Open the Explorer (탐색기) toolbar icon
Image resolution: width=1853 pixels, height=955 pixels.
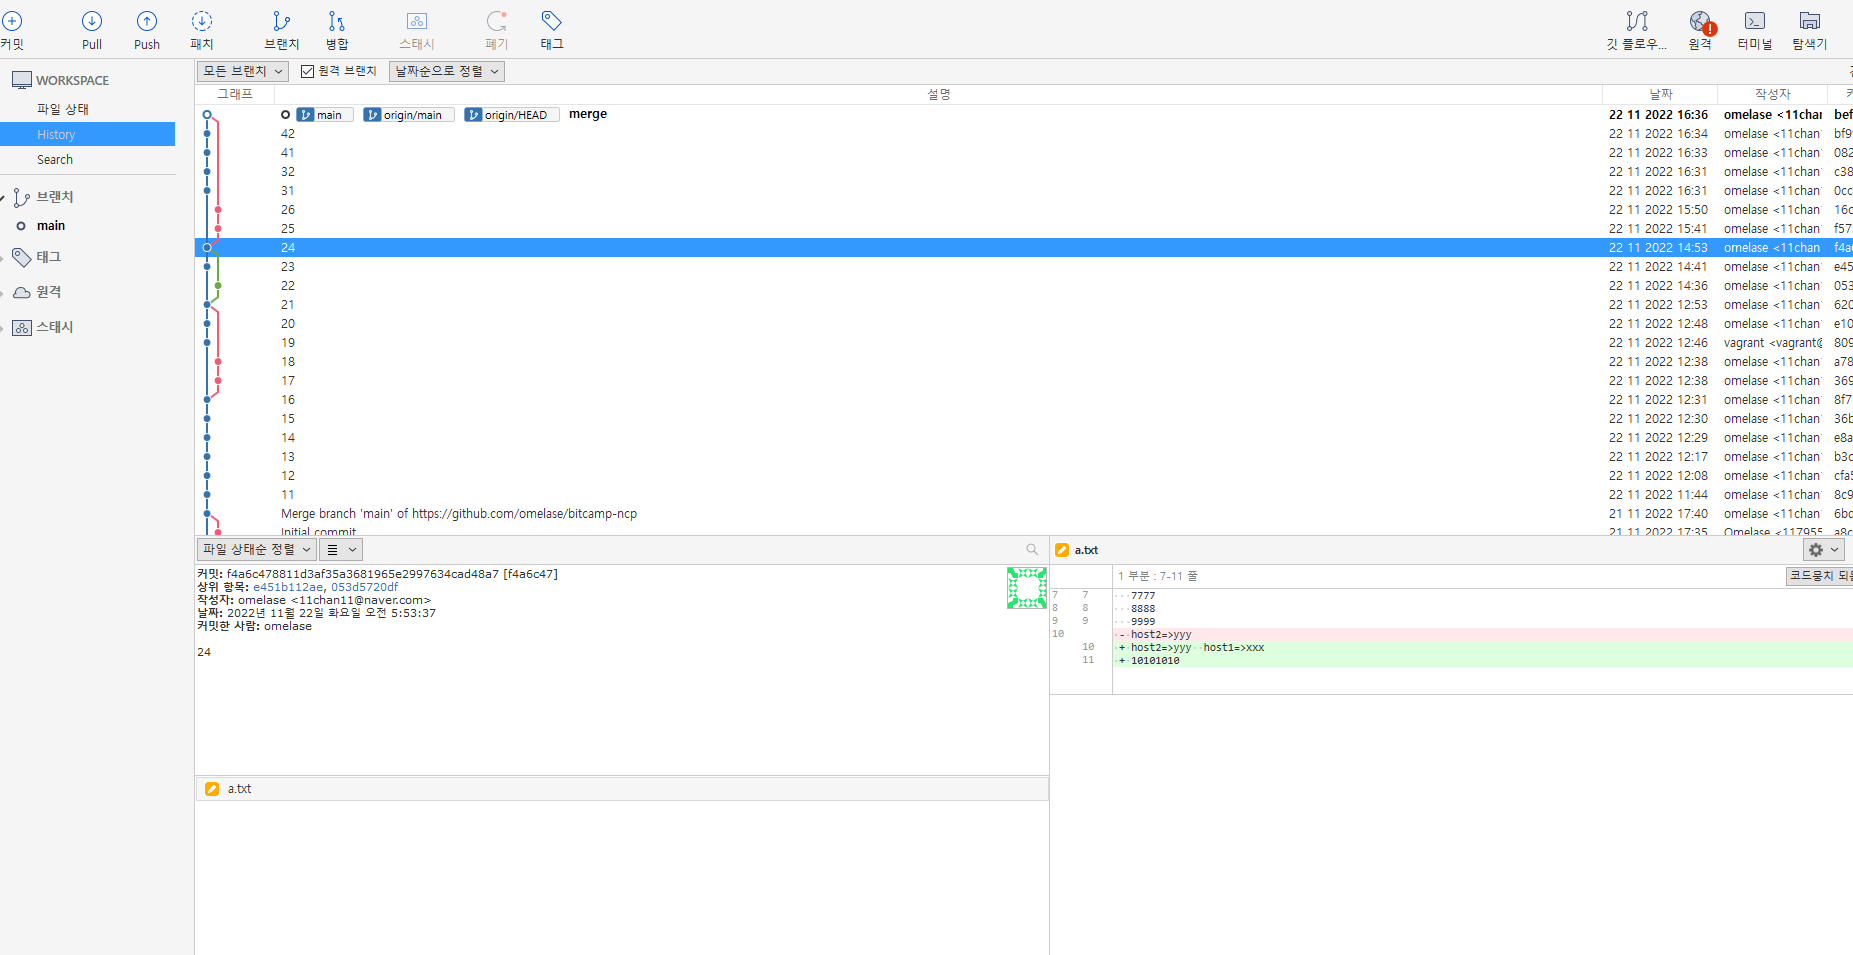point(1810,29)
